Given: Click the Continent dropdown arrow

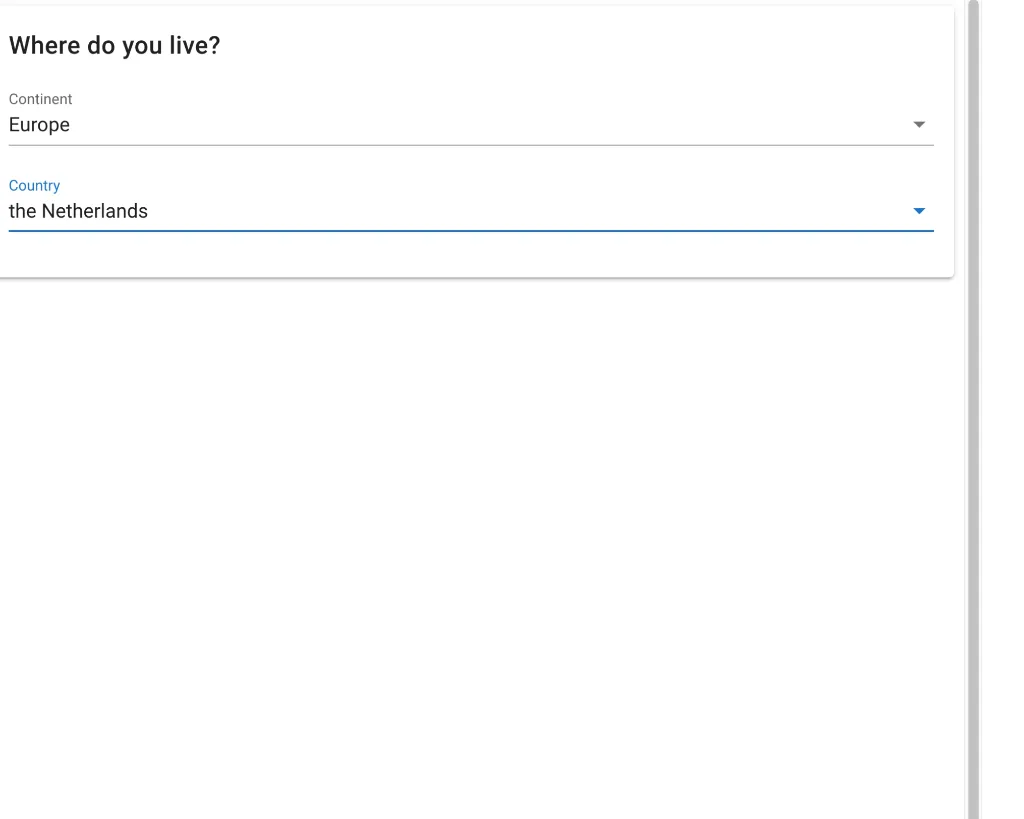Looking at the screenshot, I should (x=919, y=125).
